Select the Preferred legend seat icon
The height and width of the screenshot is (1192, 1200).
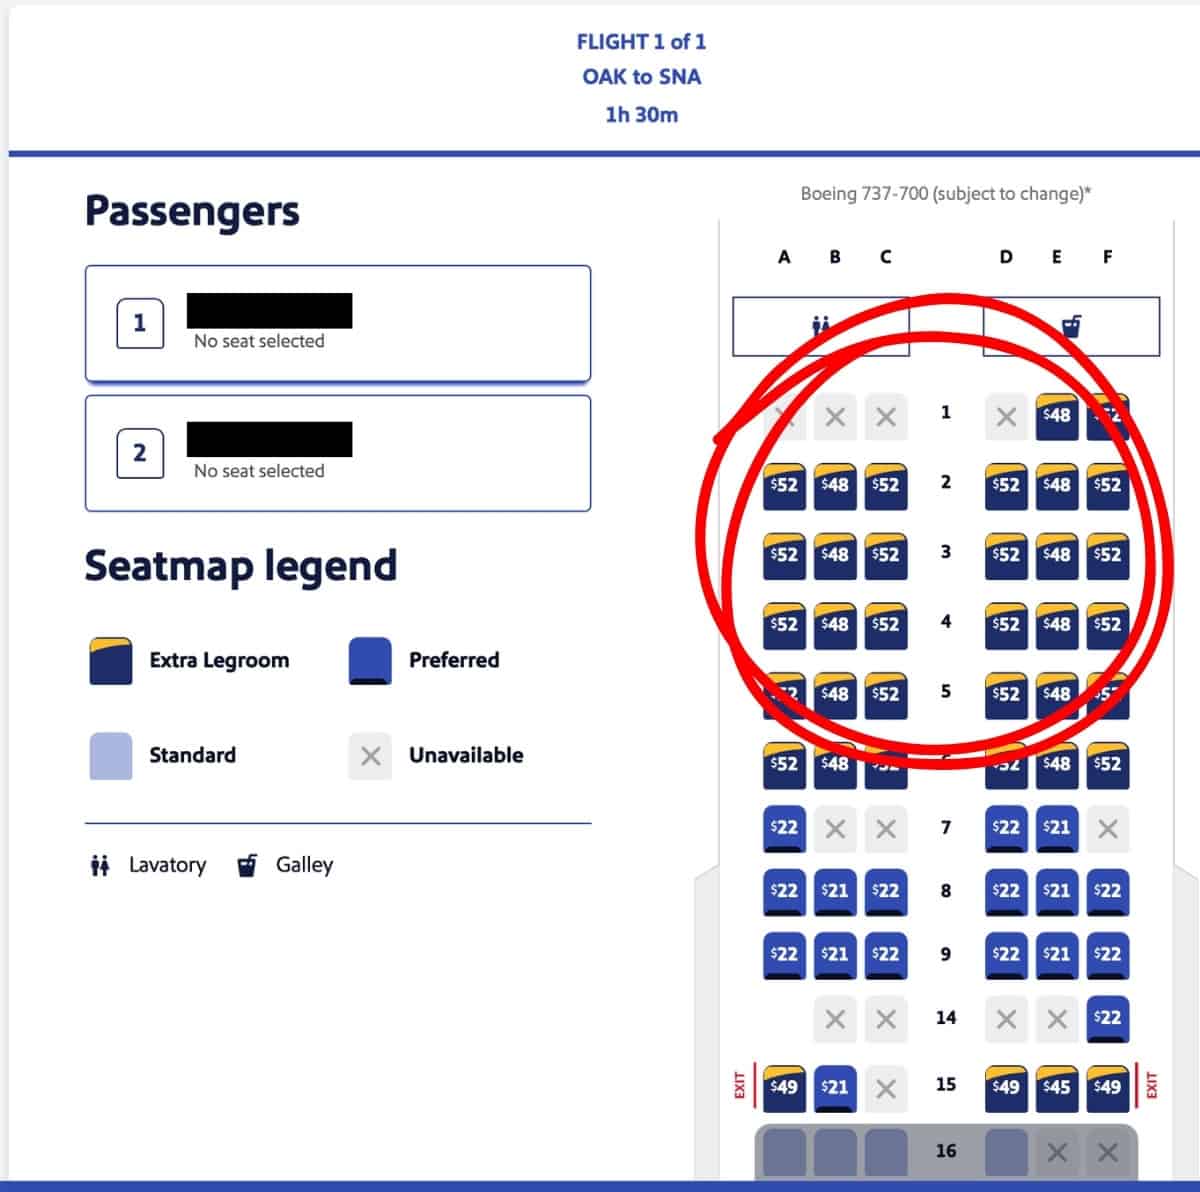click(369, 660)
